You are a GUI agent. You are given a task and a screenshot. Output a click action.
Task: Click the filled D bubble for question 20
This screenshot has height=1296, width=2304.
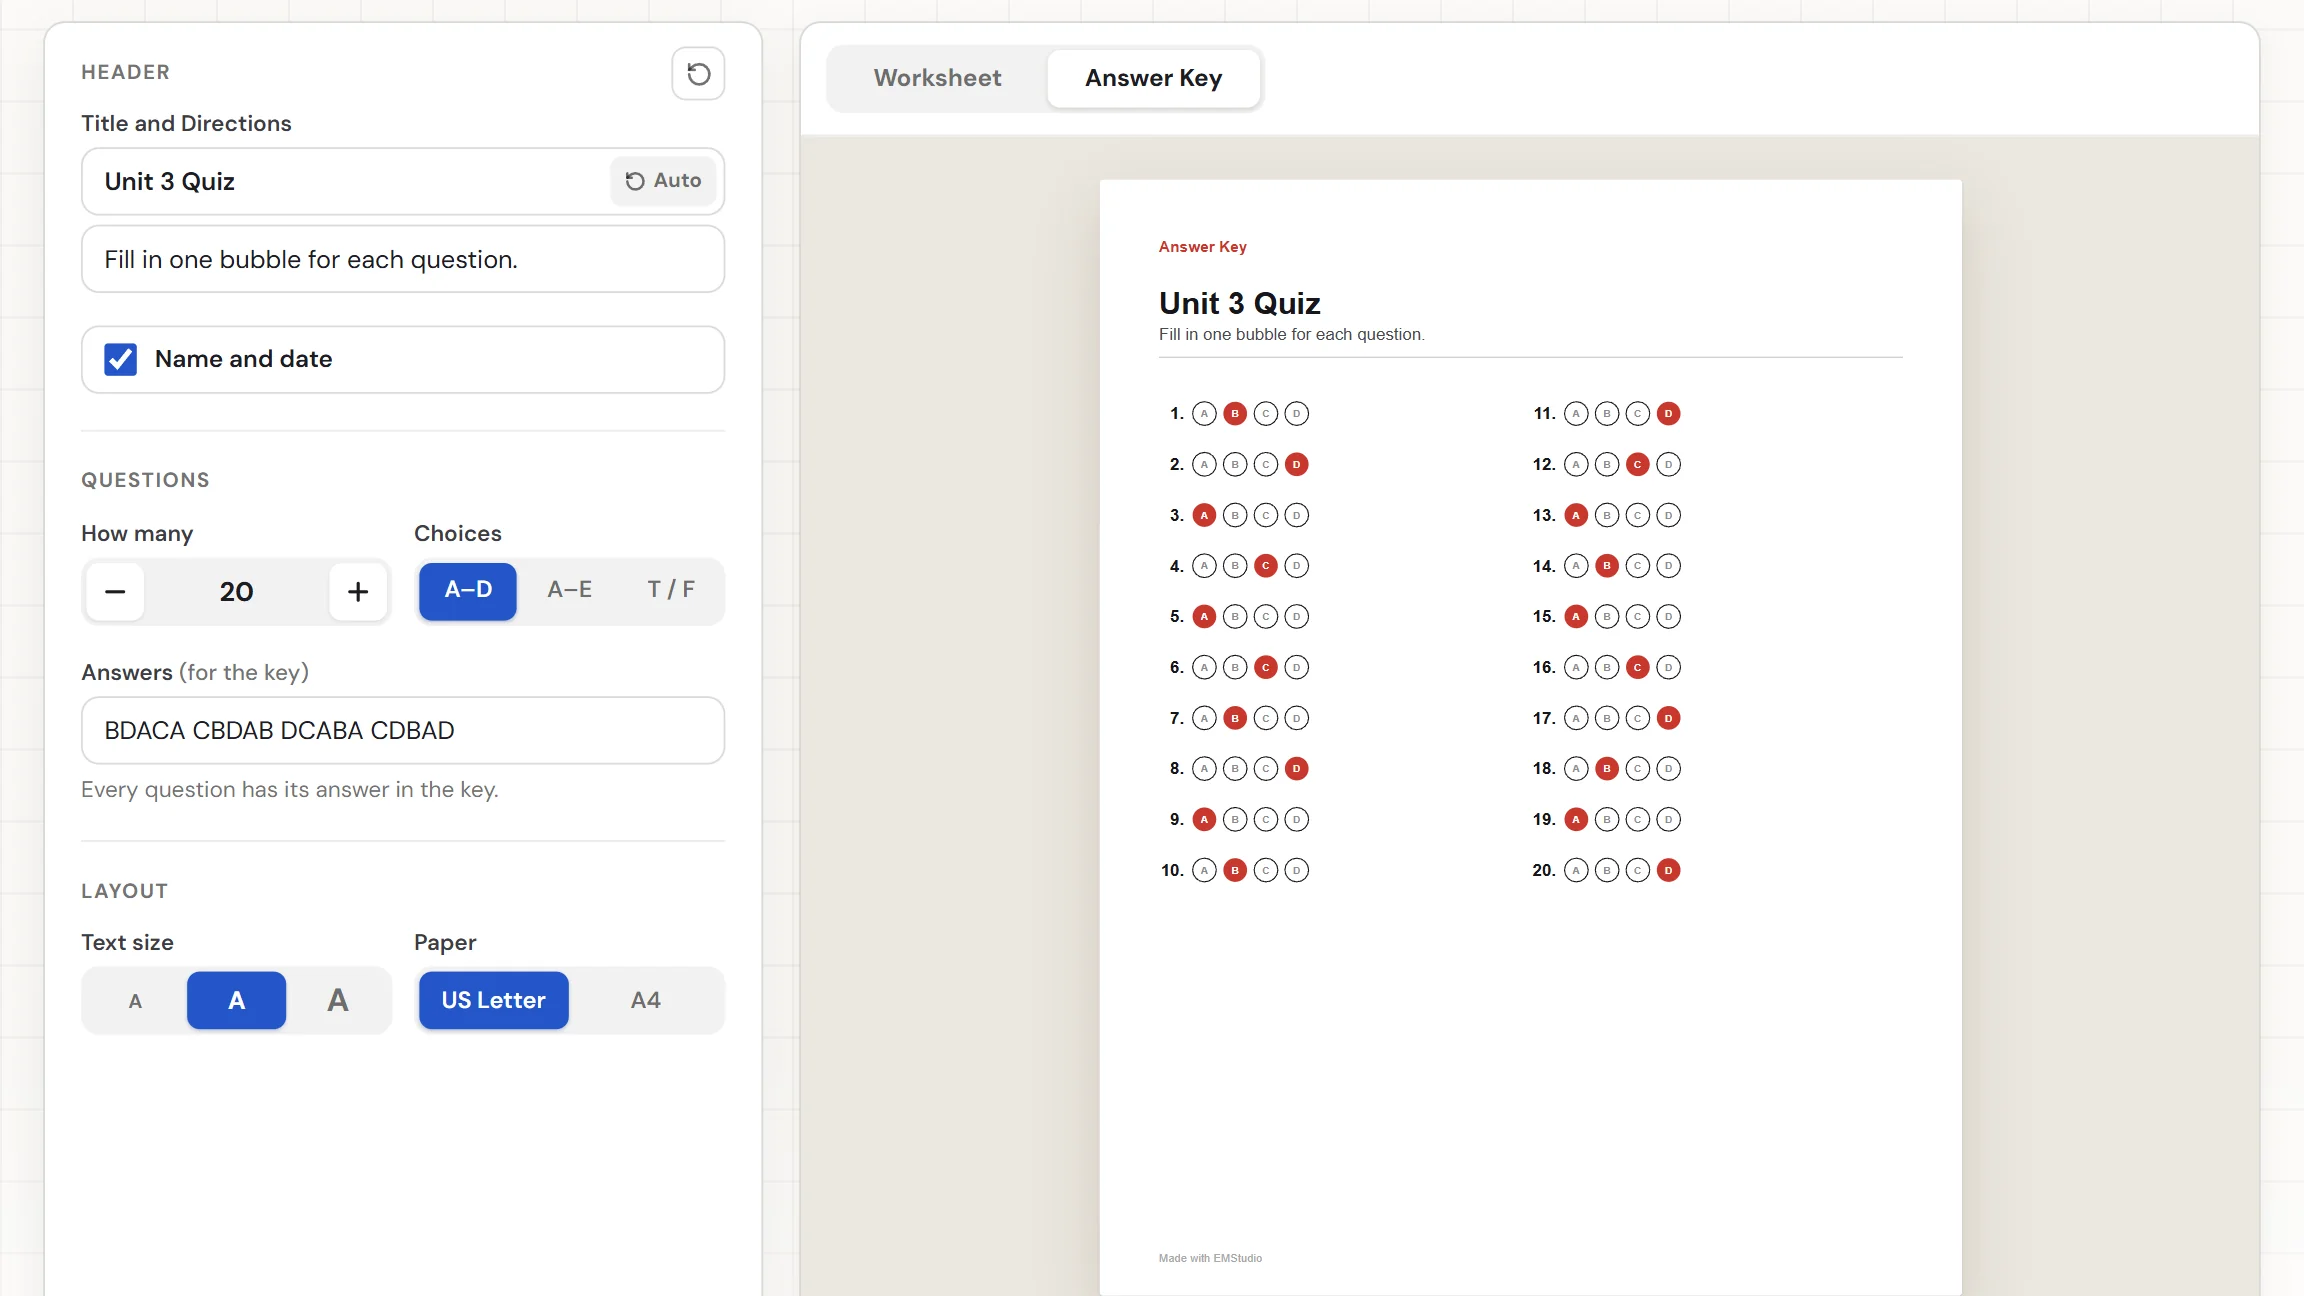pyautogui.click(x=1668, y=871)
